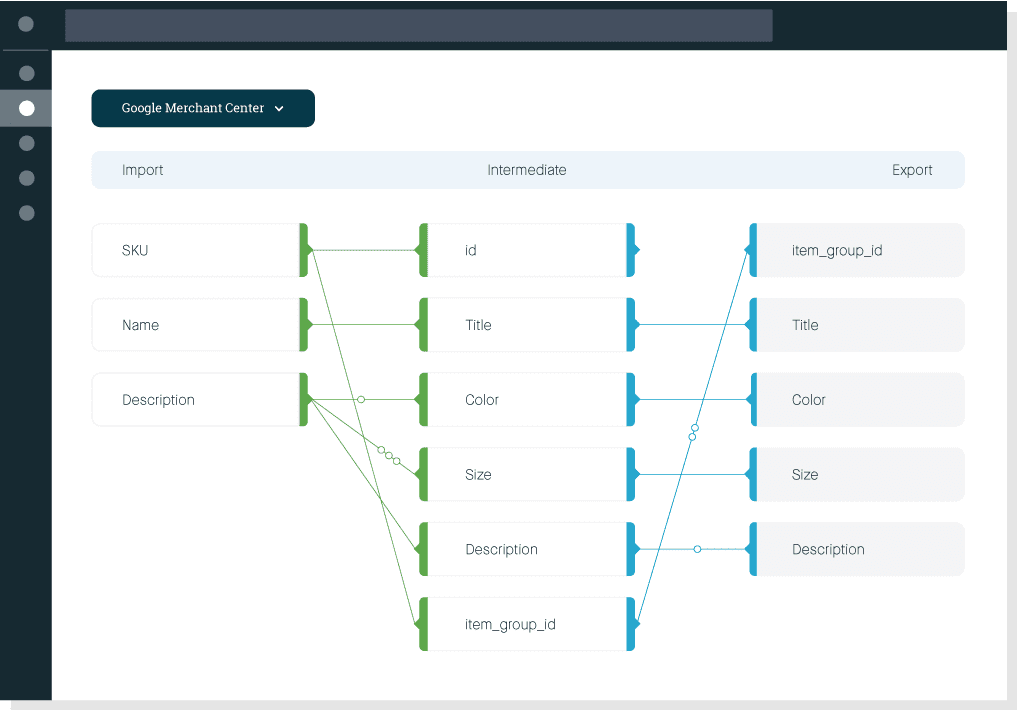Select the highlighted sidebar navigation icon
1017x710 pixels.
[x=26, y=108]
